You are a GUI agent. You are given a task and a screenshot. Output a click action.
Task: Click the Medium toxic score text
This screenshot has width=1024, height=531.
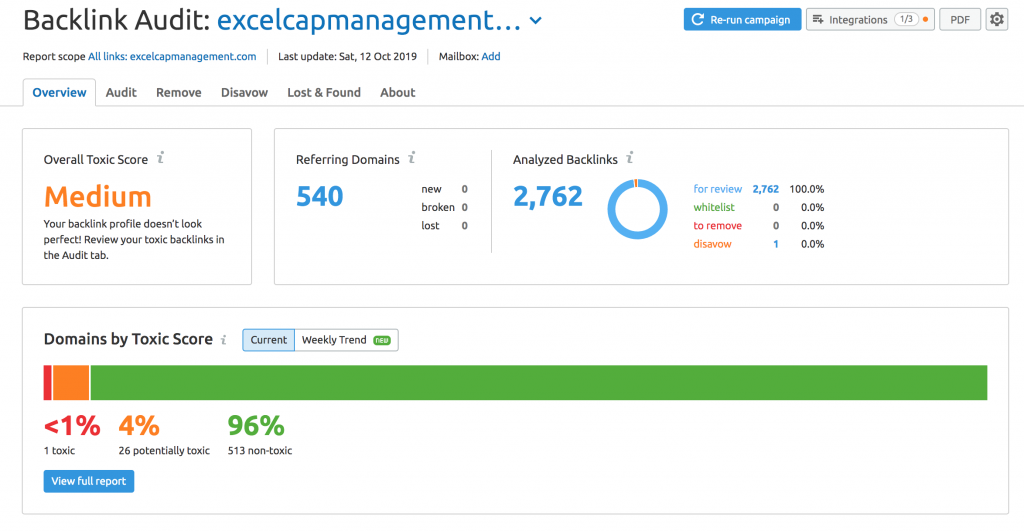(97, 197)
